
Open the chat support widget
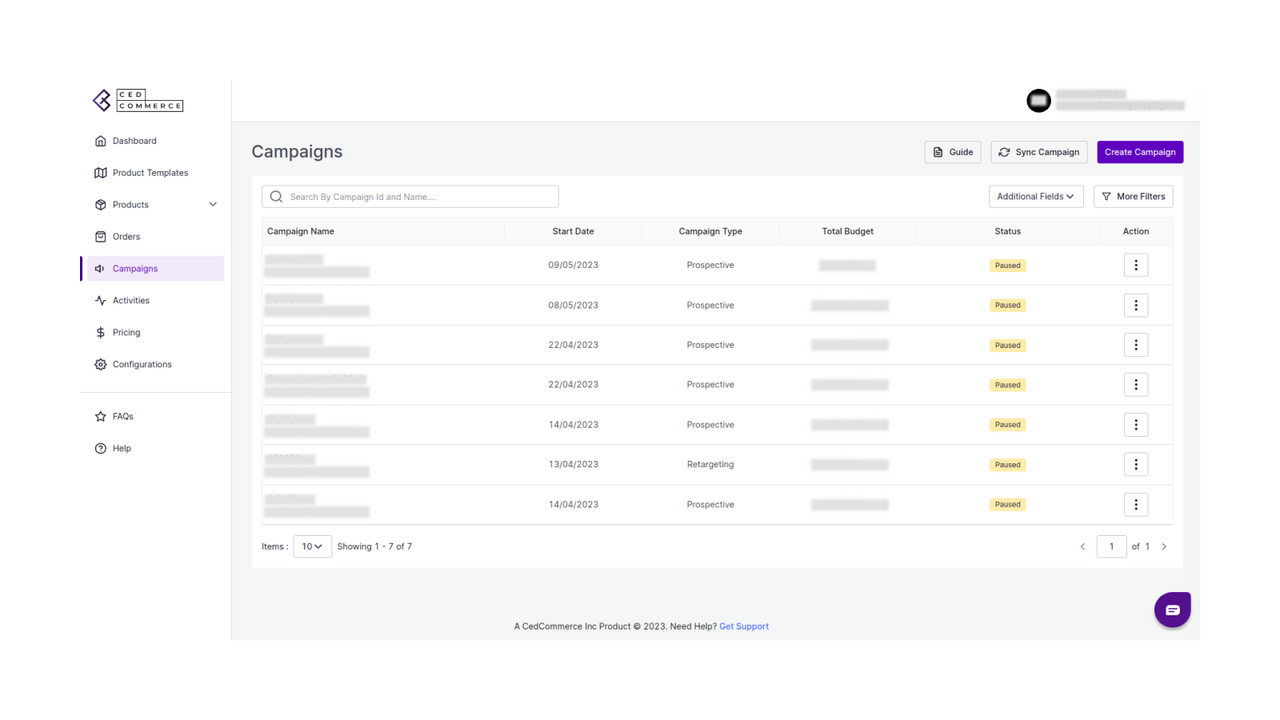click(x=1172, y=610)
